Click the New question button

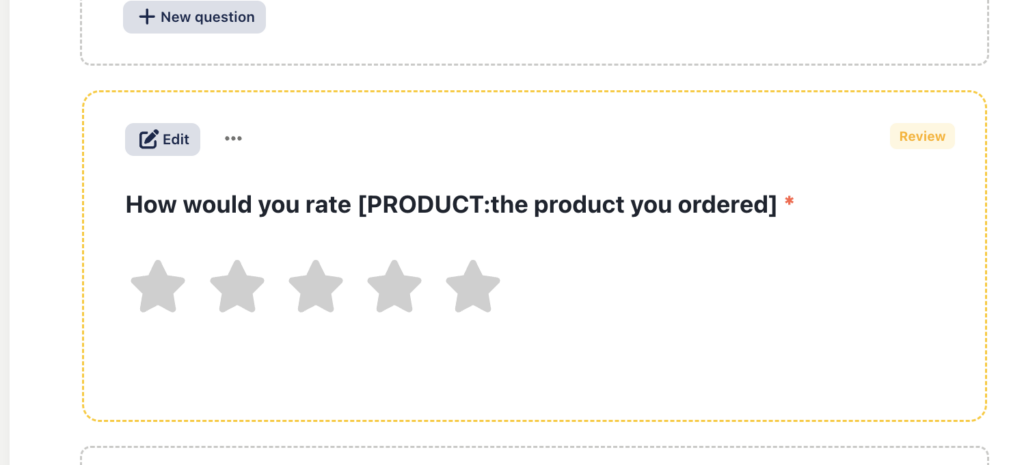point(194,17)
